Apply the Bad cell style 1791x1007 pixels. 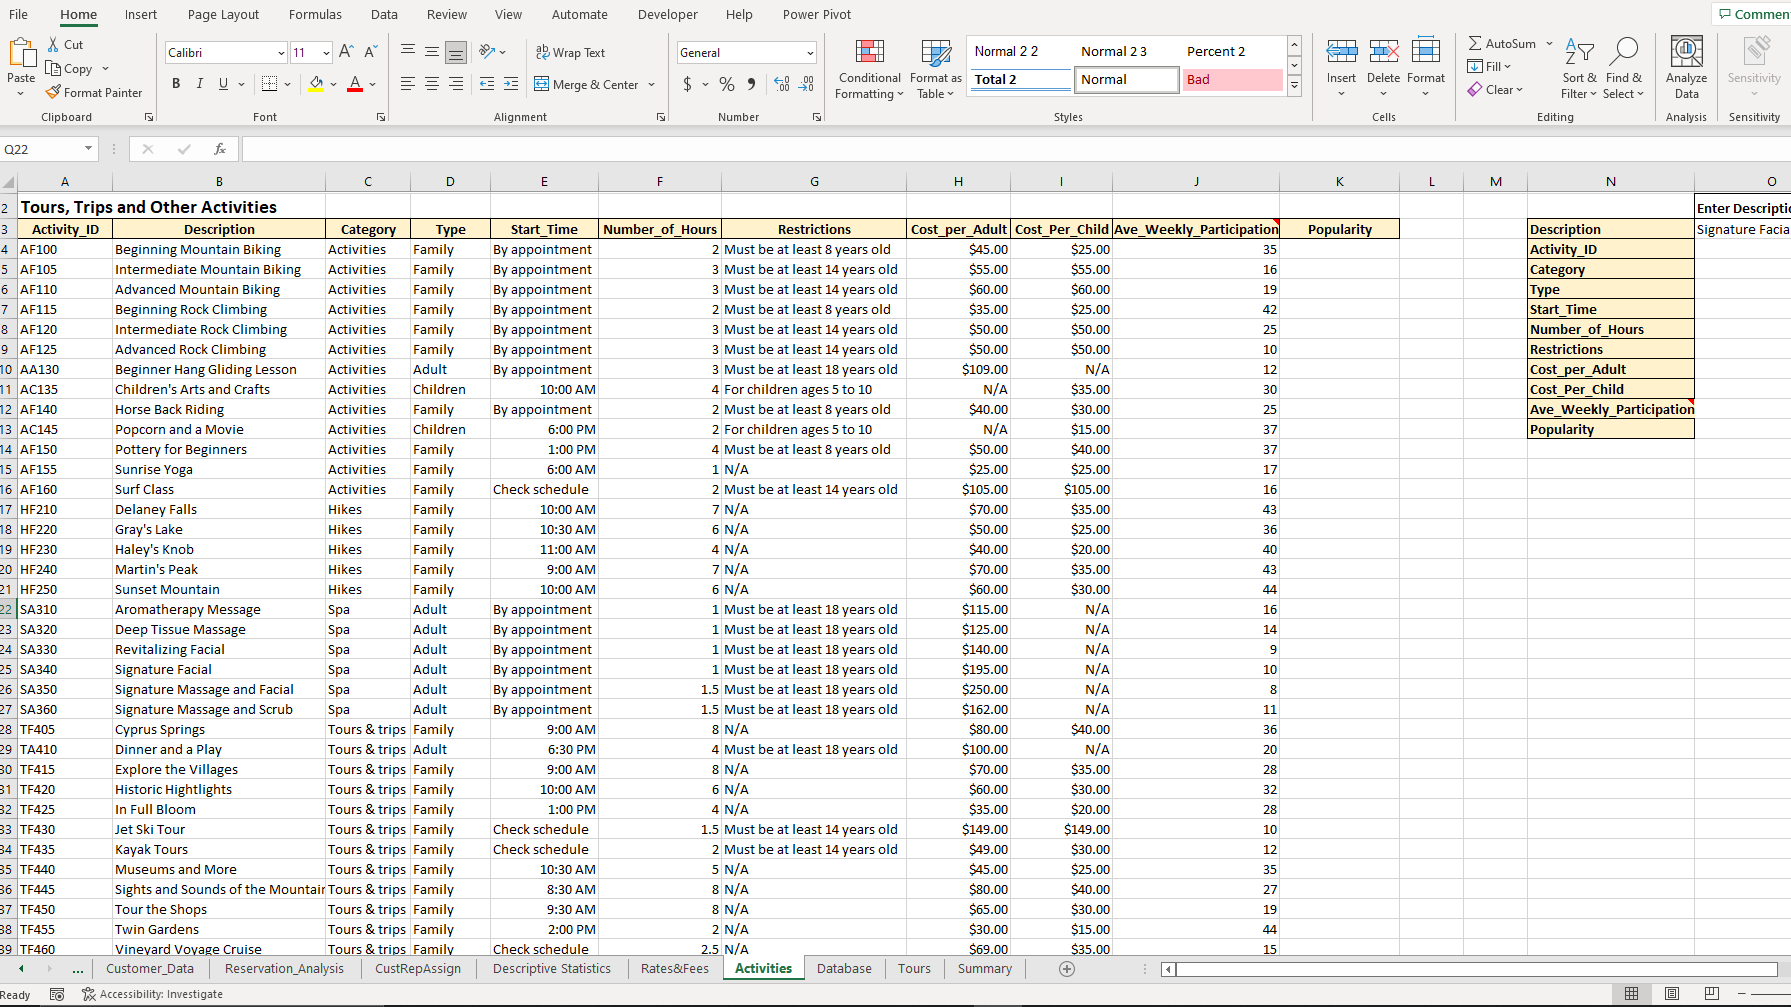pos(1232,80)
